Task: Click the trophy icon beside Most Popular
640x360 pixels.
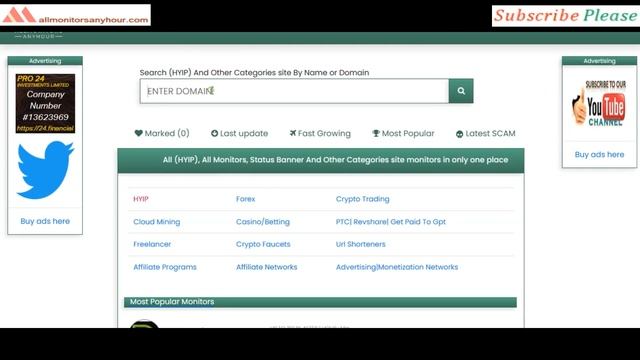Action: point(376,133)
